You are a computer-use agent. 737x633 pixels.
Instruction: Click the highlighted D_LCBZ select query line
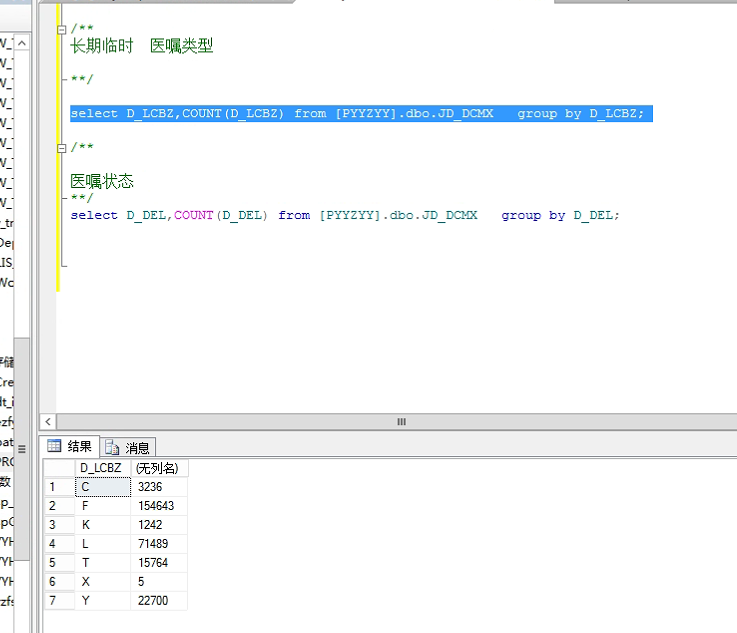[x=361, y=113]
